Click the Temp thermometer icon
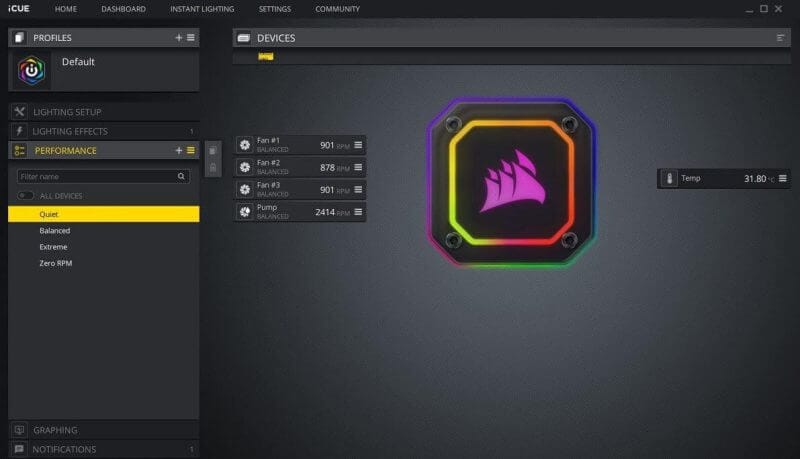The image size is (800, 459). pos(669,179)
